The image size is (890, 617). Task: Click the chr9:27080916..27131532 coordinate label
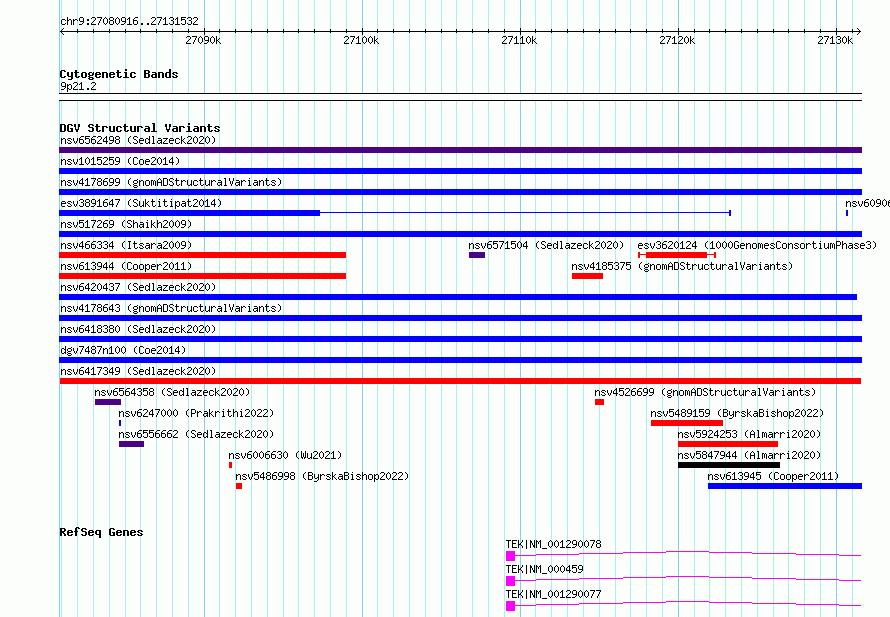(x=129, y=21)
